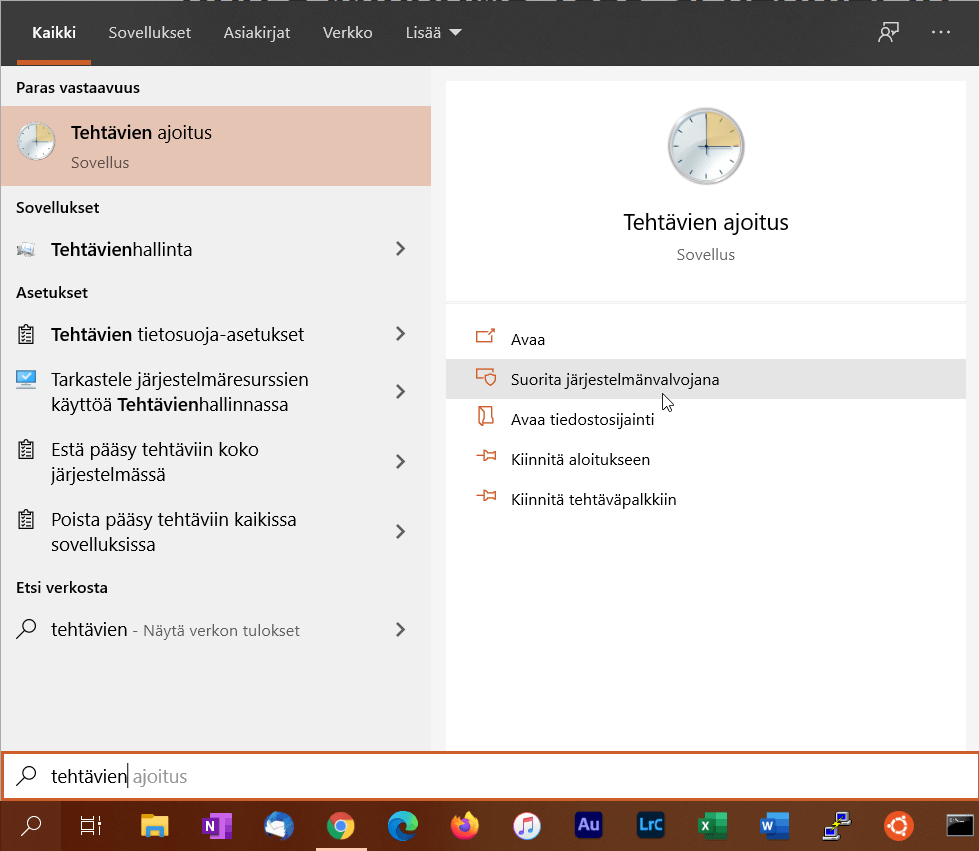Launch Lightroom Classic from the taskbar
The image size is (979, 851).
[x=650, y=826]
